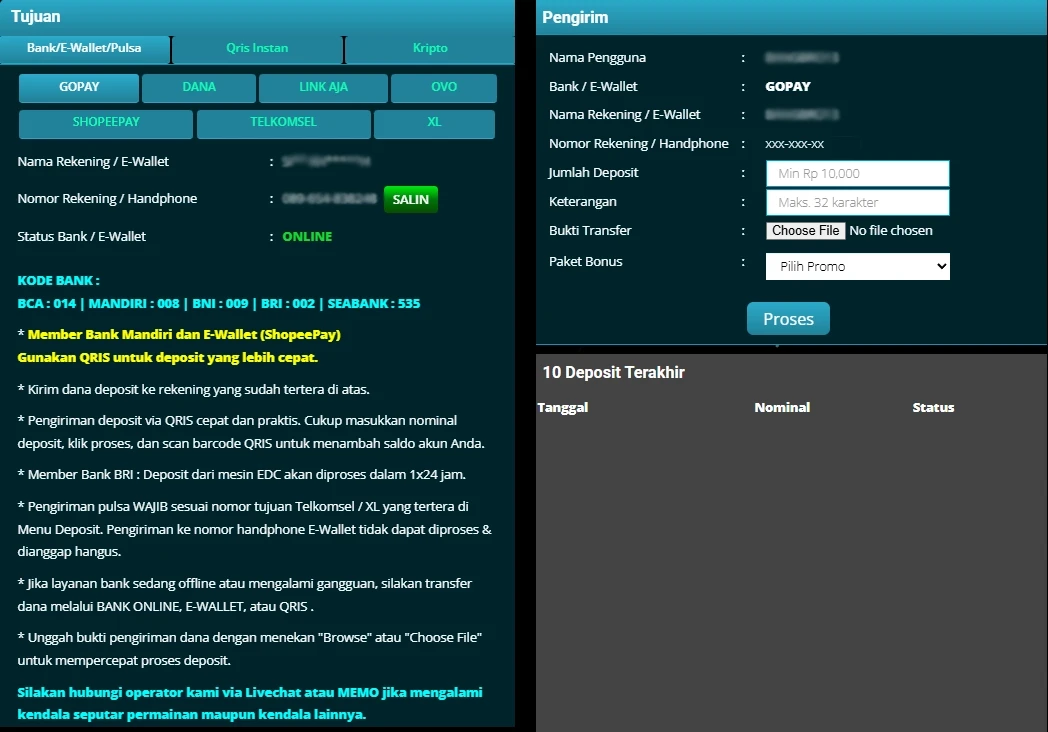This screenshot has height=732, width=1048.
Task: Choose TELKOMSEL pulsa option
Action: point(283,123)
